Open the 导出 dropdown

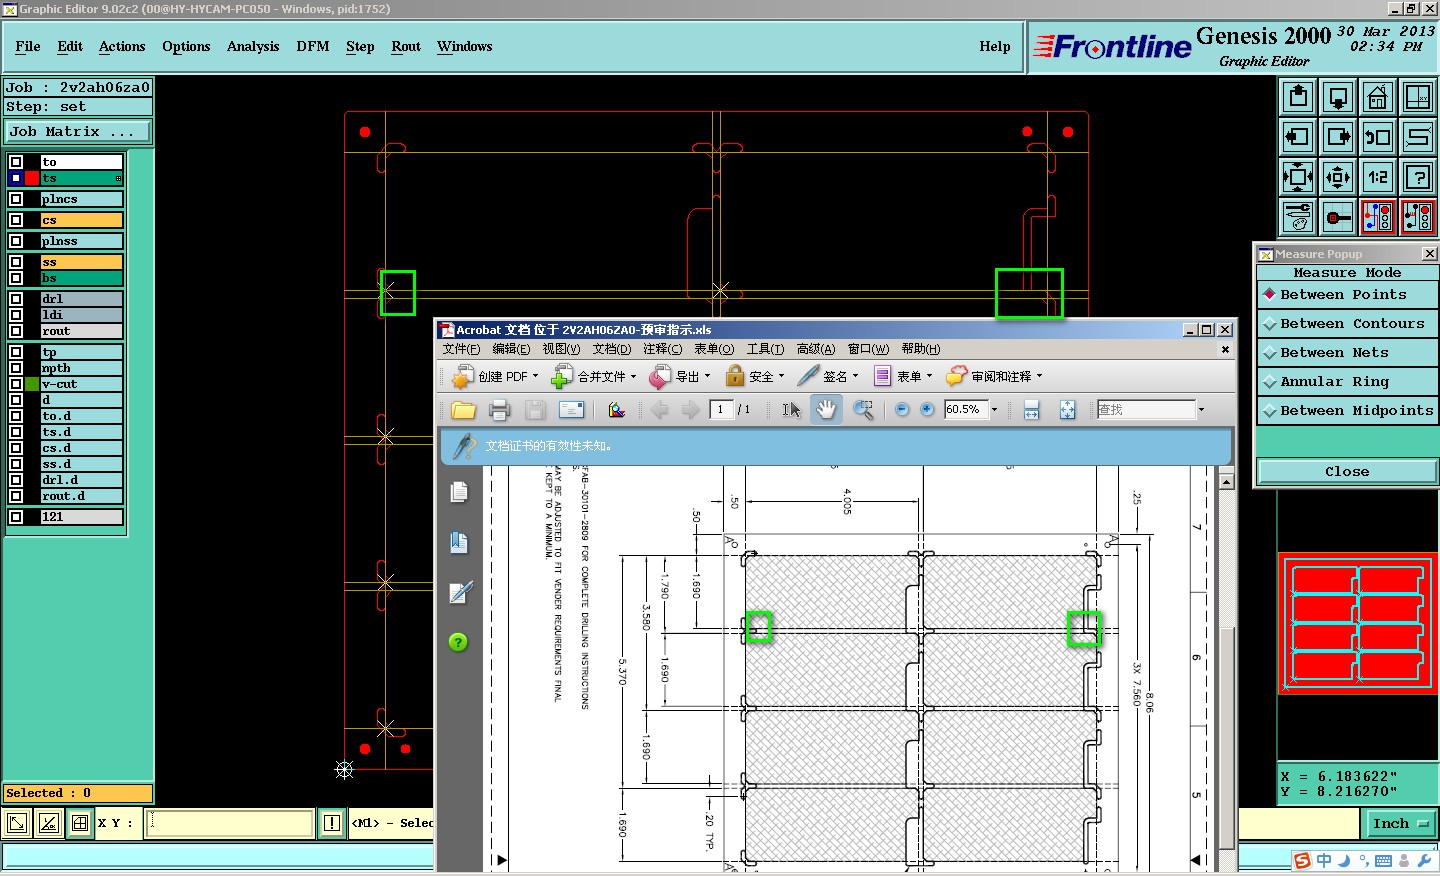[680, 377]
